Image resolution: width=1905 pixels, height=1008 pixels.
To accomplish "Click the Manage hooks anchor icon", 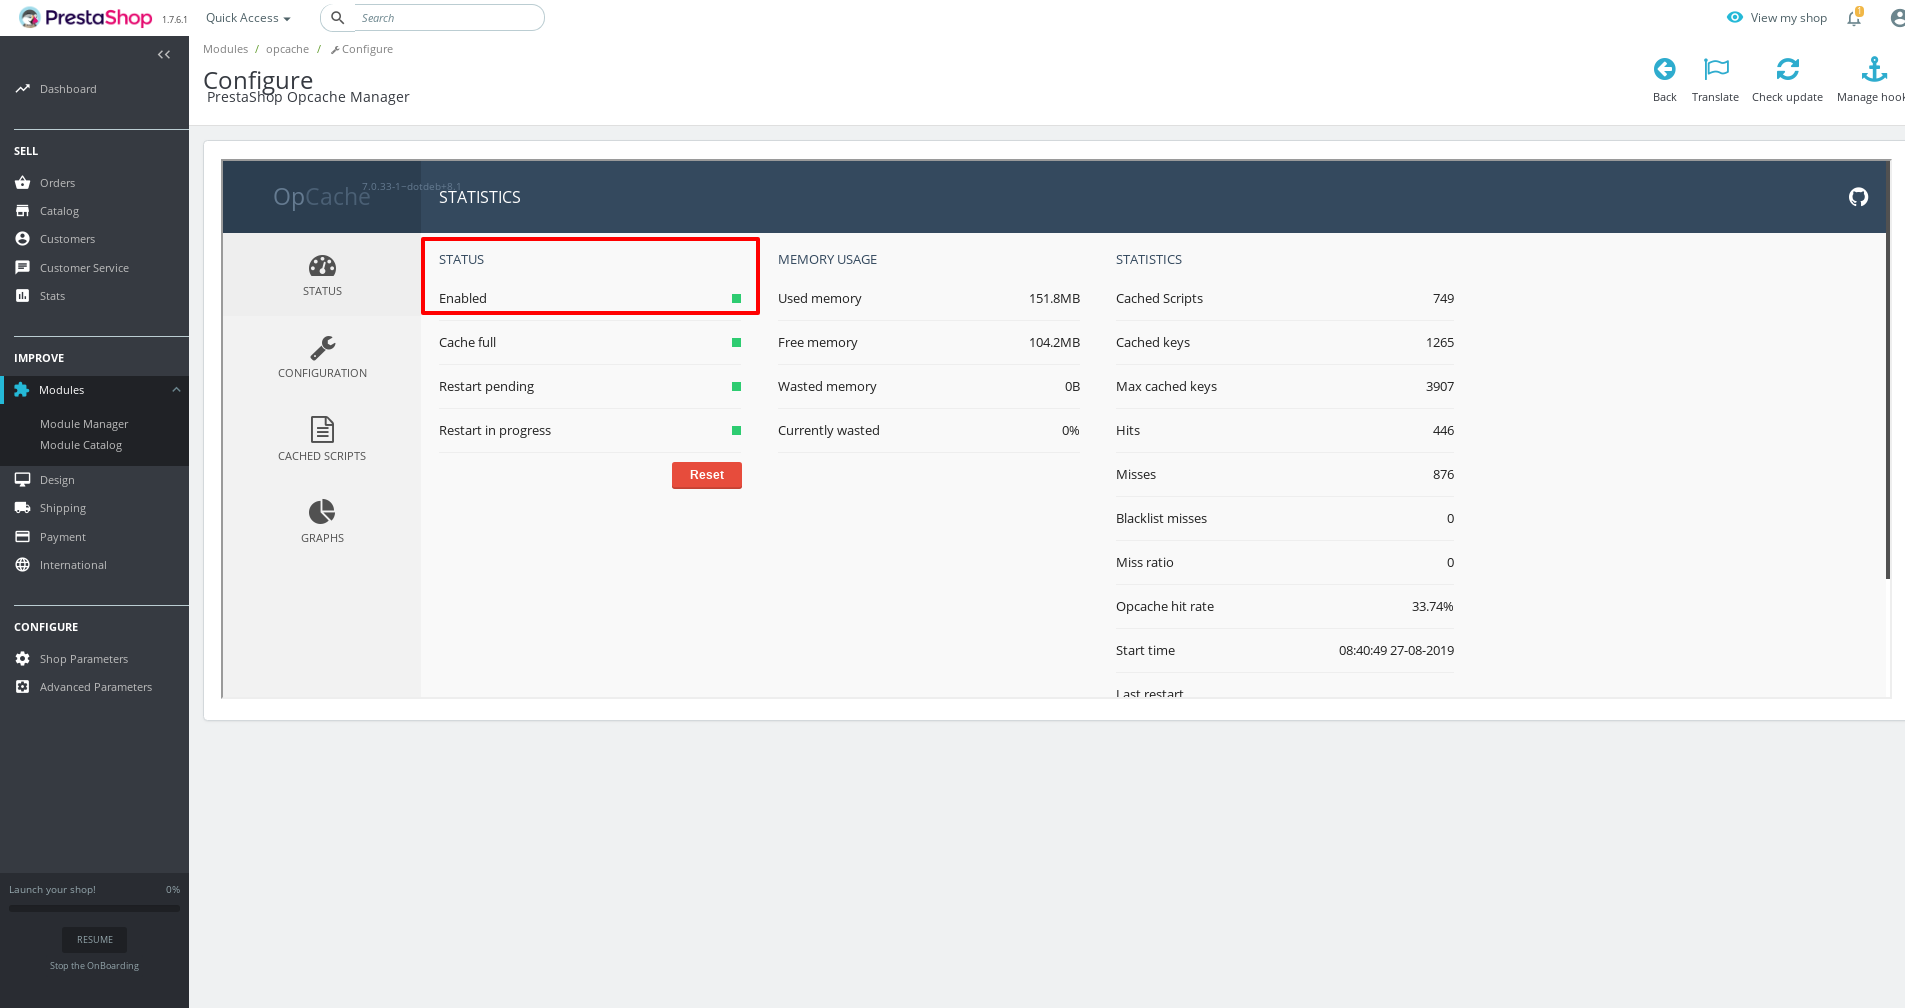I will click(1874, 69).
